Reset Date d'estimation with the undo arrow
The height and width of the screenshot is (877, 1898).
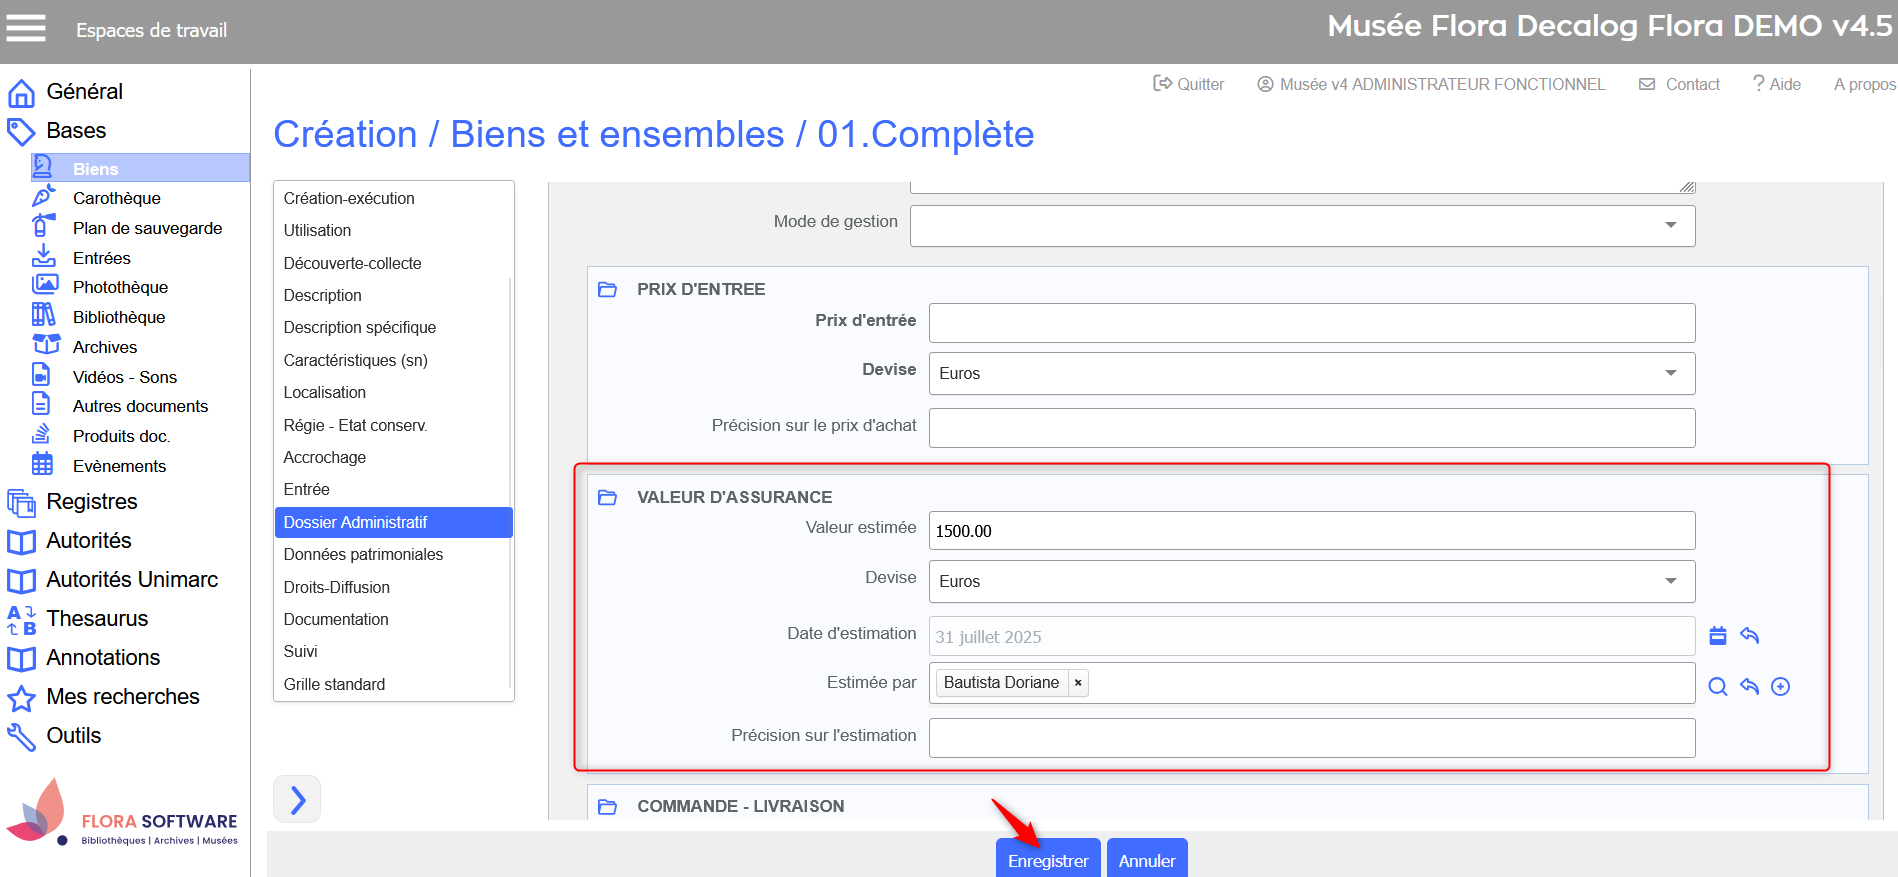click(1749, 636)
